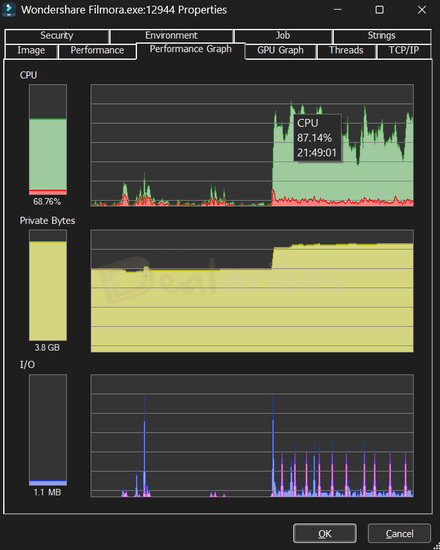Click the resize grip in bottom corner
440x550 pixels.
[x=436, y=546]
